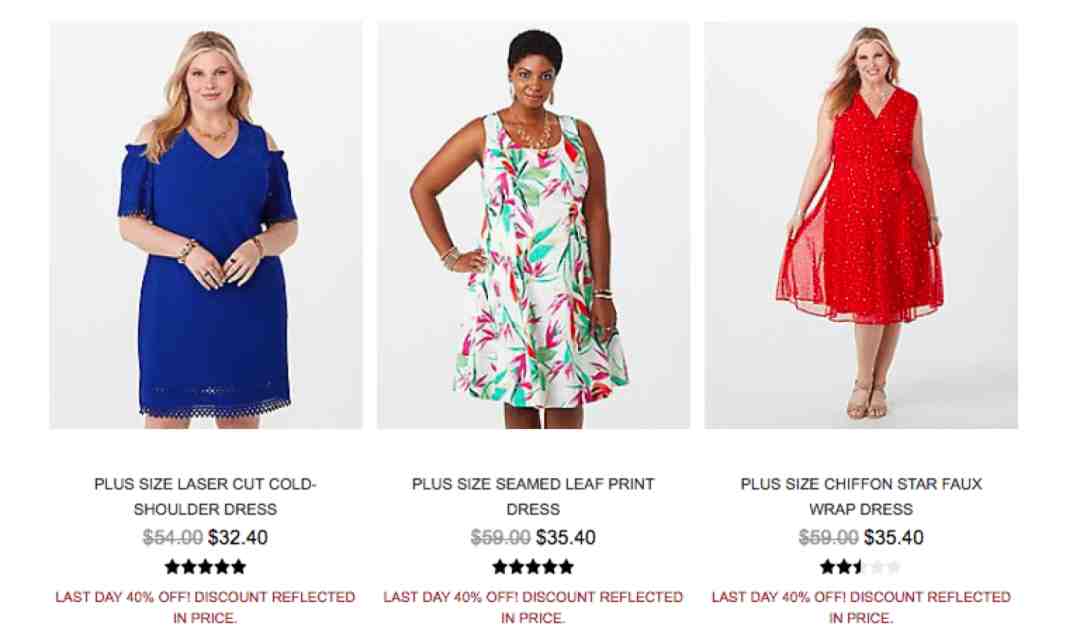Click the $35.40 price of the leaf print dress

pos(565,537)
